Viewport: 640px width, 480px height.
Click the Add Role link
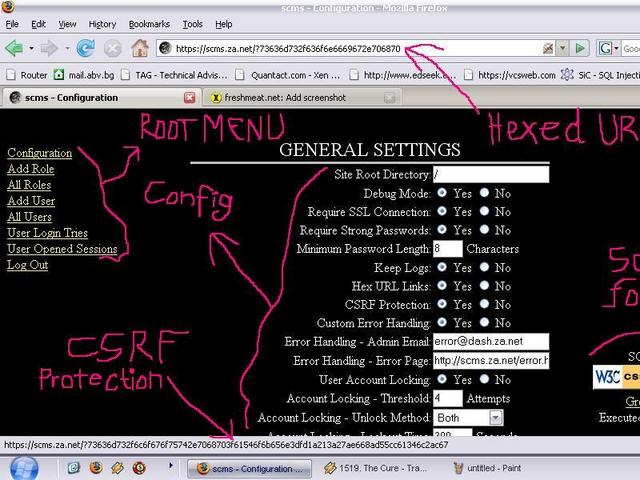pos(31,169)
